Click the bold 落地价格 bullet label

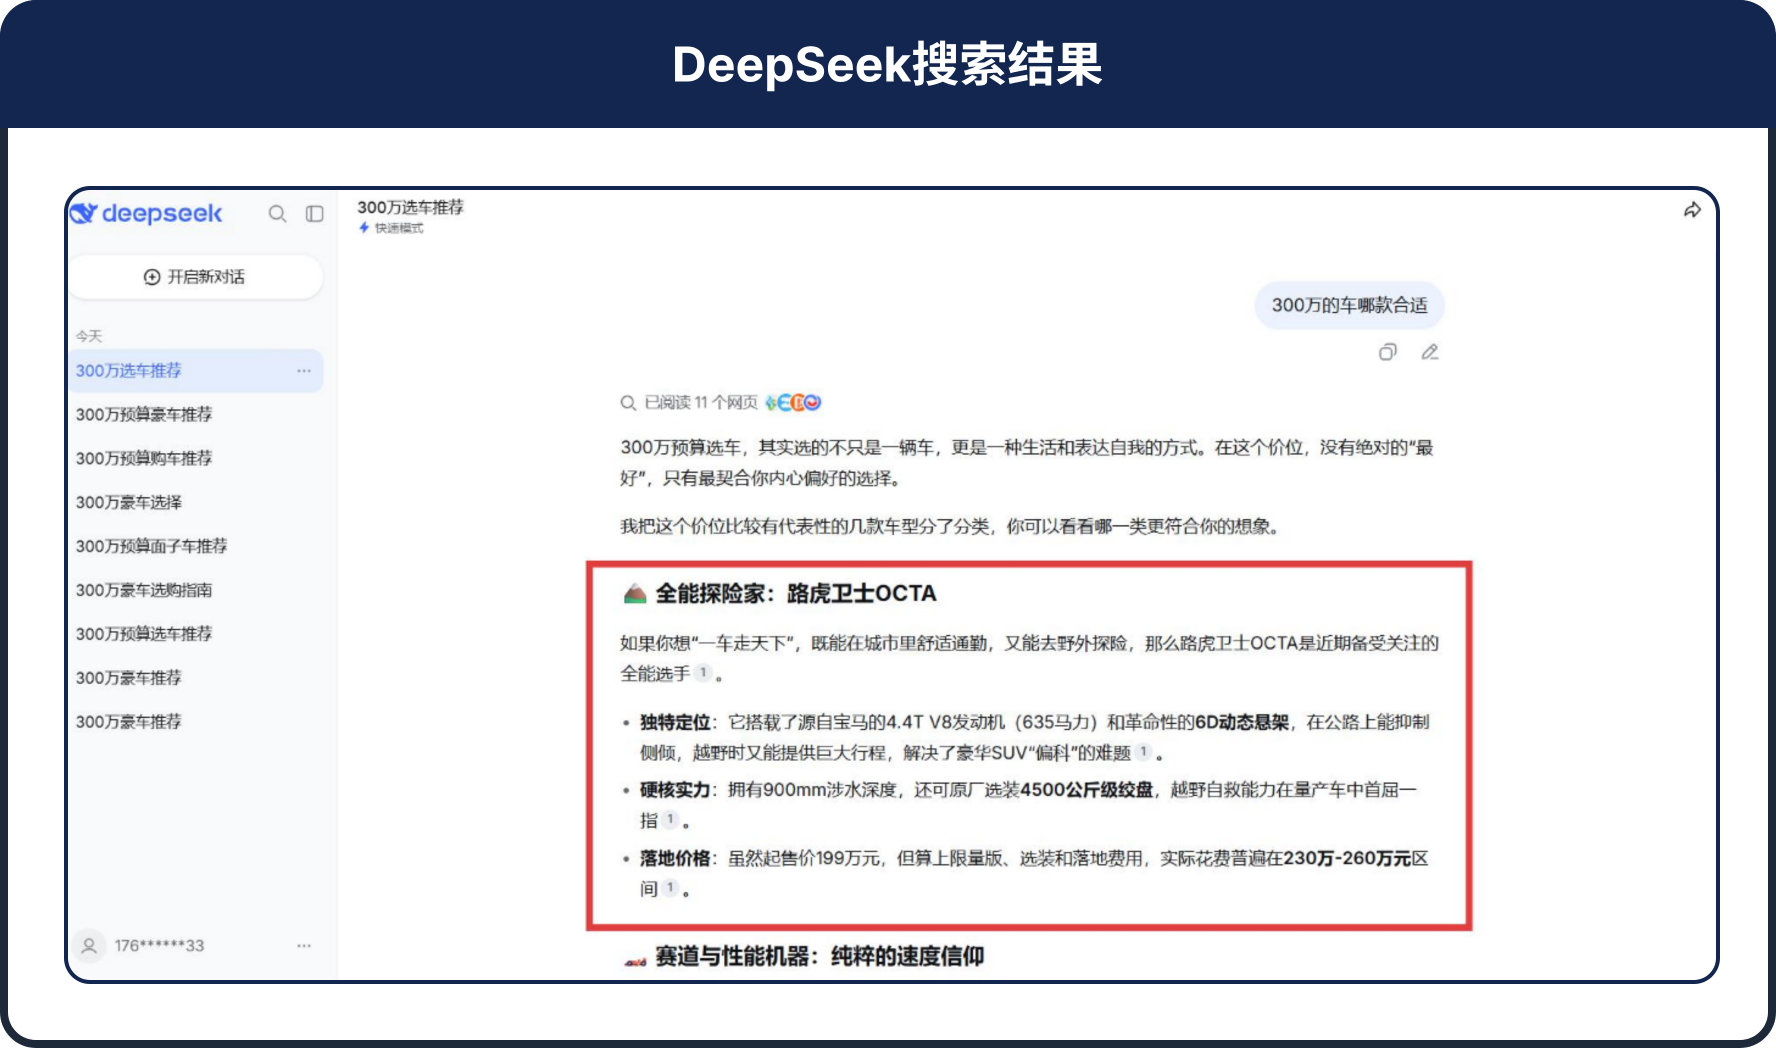point(675,858)
